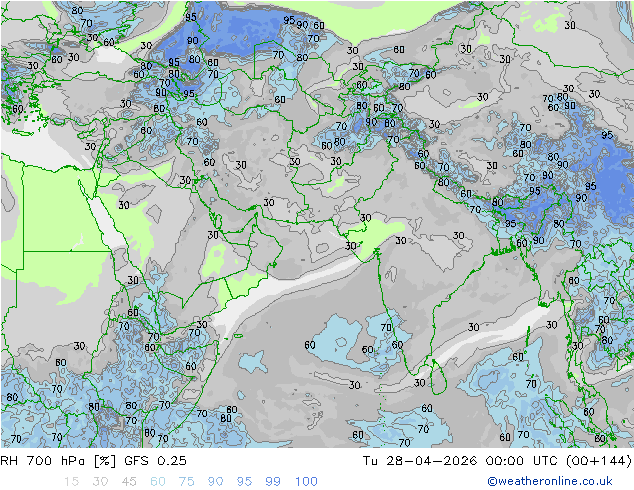Click the 'RH 700 hPa [%]' title text
The height and width of the screenshot is (490, 634).
(58, 460)
